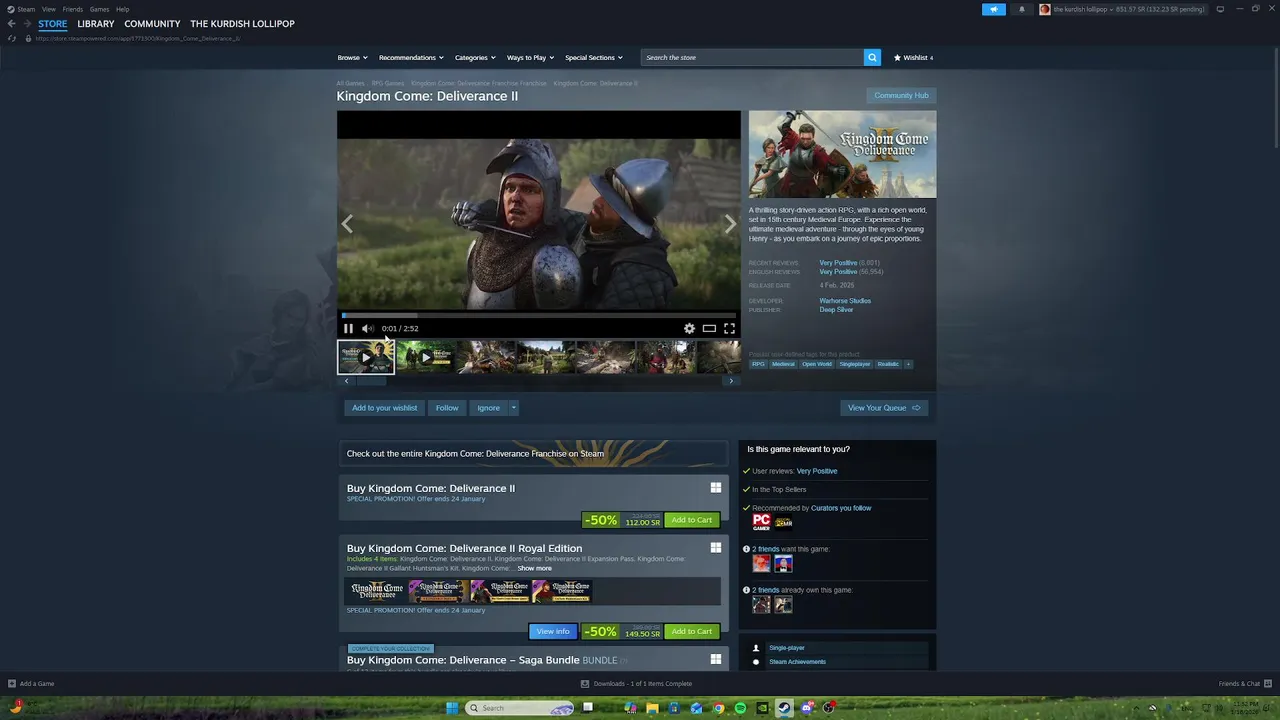Click the Ignore button
Screen dimensions: 1280x720
coord(488,408)
